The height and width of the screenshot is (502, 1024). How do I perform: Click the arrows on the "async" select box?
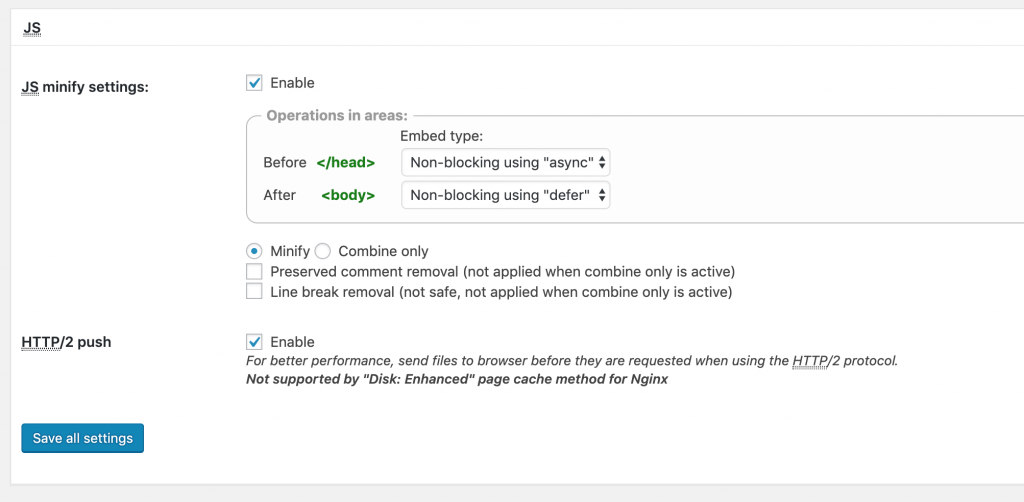(x=601, y=163)
